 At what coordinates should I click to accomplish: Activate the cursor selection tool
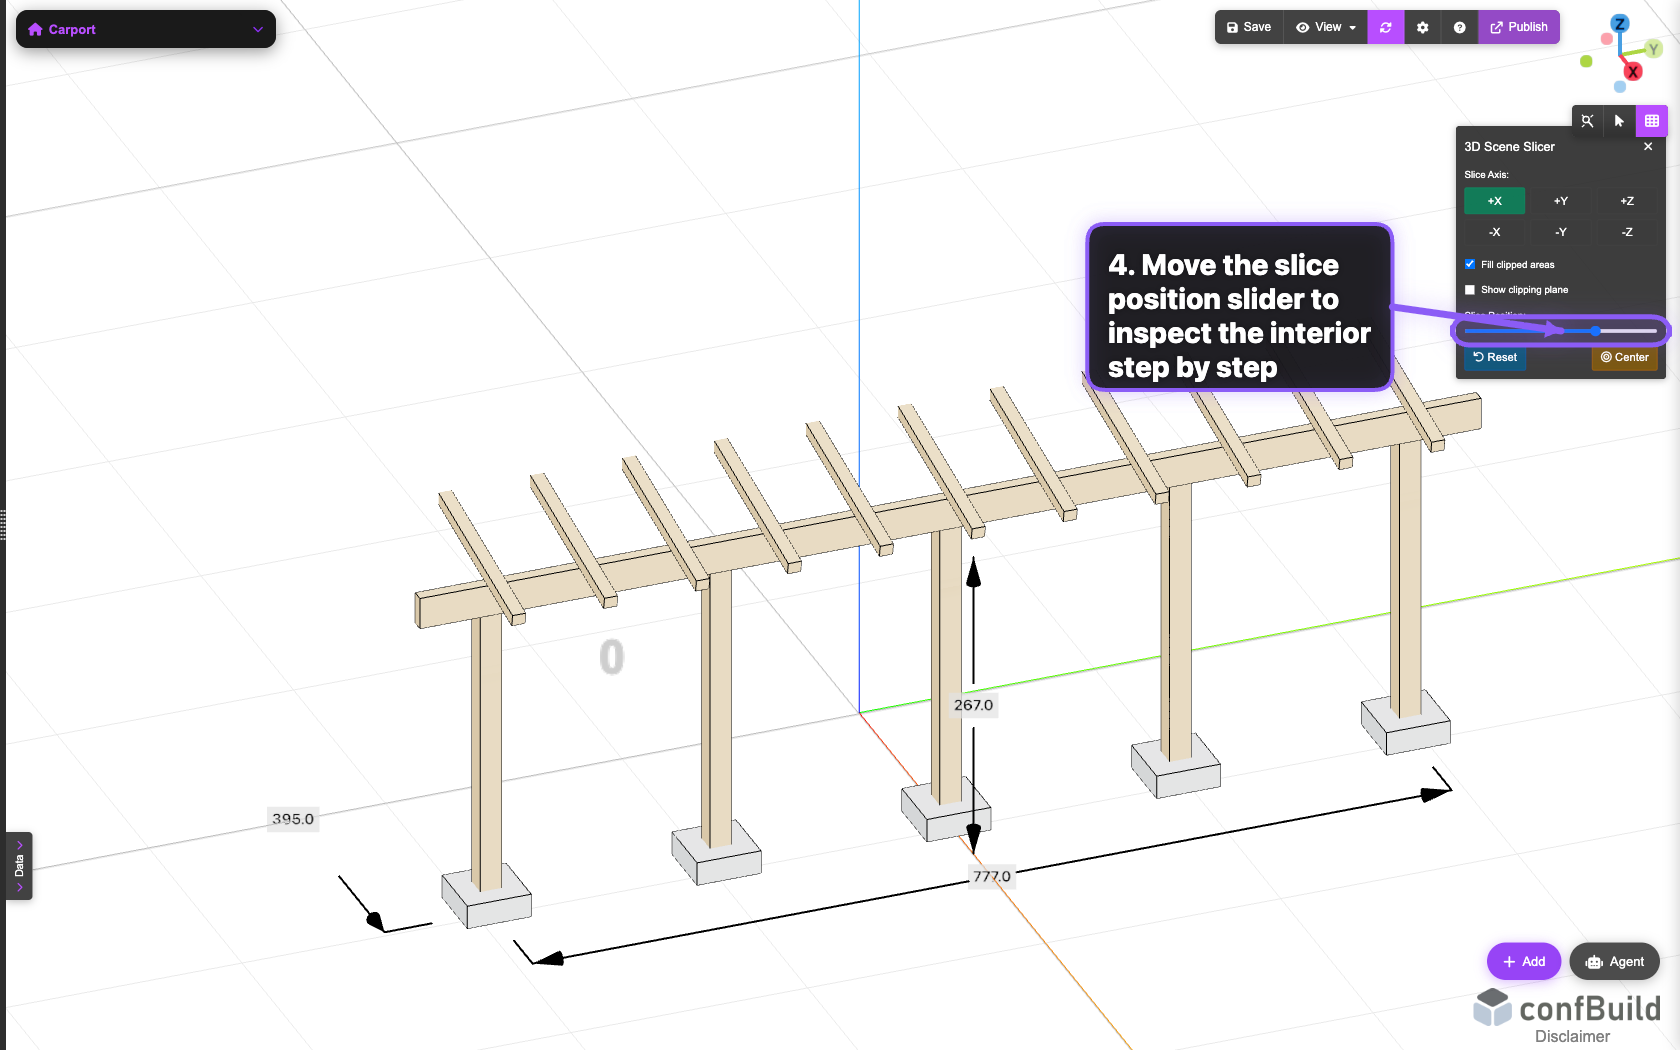pos(1619,121)
